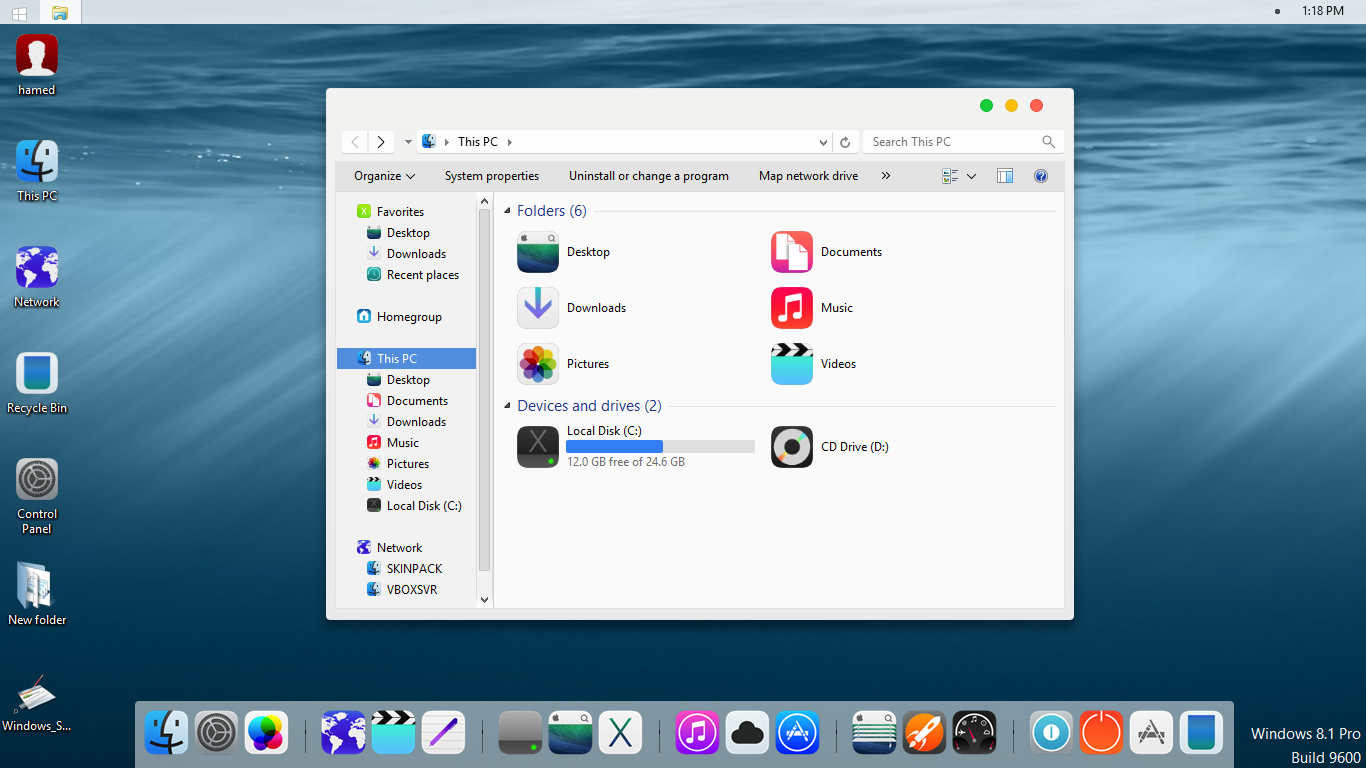Launch App Store from the dock
The height and width of the screenshot is (768, 1366).
(797, 732)
